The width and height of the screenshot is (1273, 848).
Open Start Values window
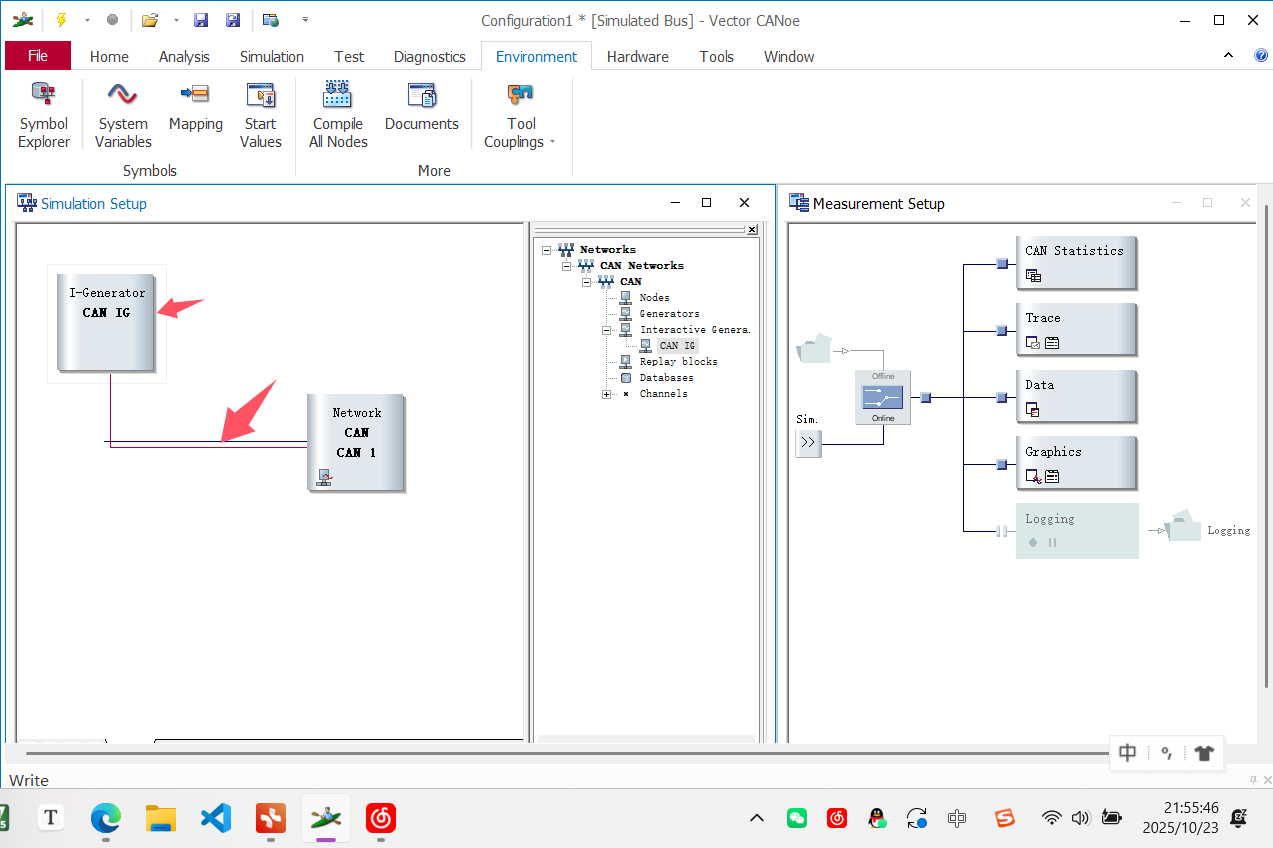260,116
